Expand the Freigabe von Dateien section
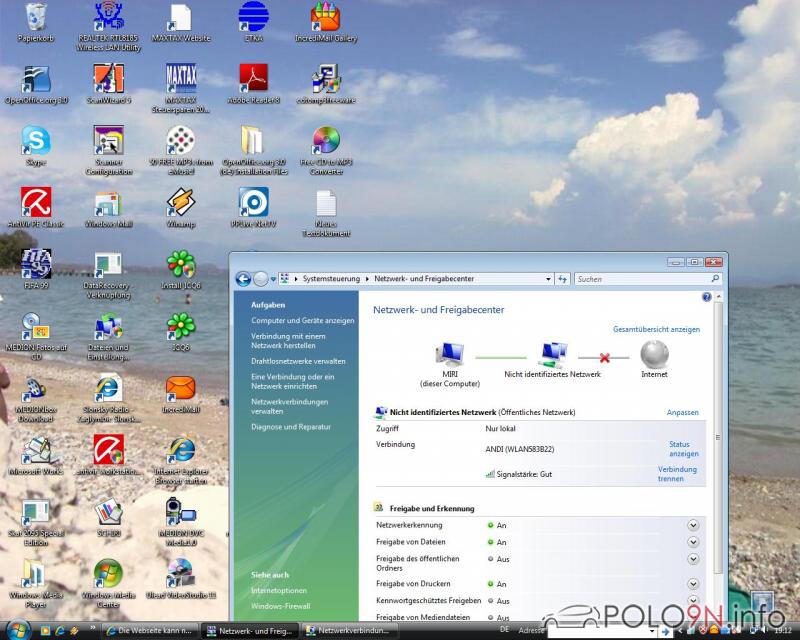The image size is (800, 640). pos(693,542)
